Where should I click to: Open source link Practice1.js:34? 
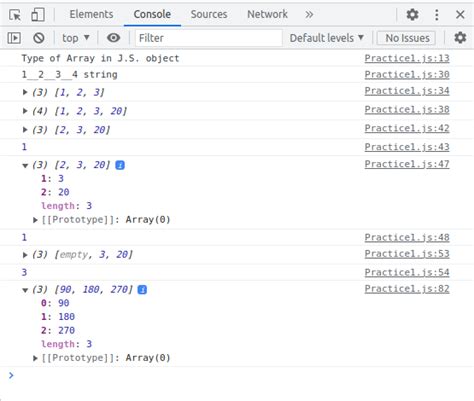(x=407, y=91)
